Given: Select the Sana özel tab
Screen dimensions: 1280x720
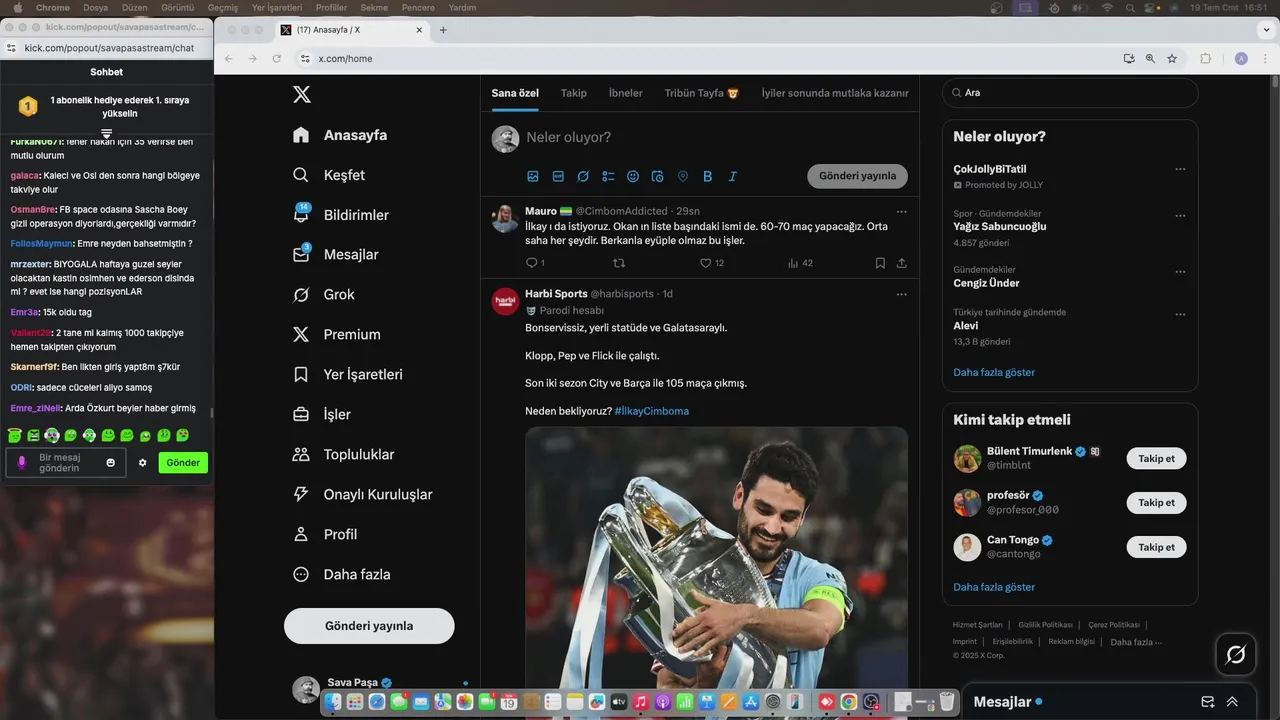Looking at the screenshot, I should (515, 93).
